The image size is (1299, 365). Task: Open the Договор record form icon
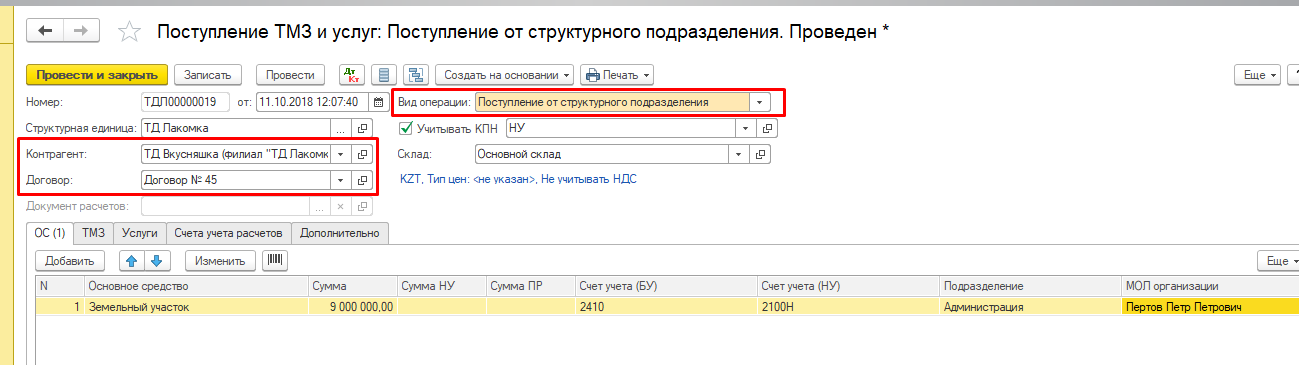[x=363, y=180]
